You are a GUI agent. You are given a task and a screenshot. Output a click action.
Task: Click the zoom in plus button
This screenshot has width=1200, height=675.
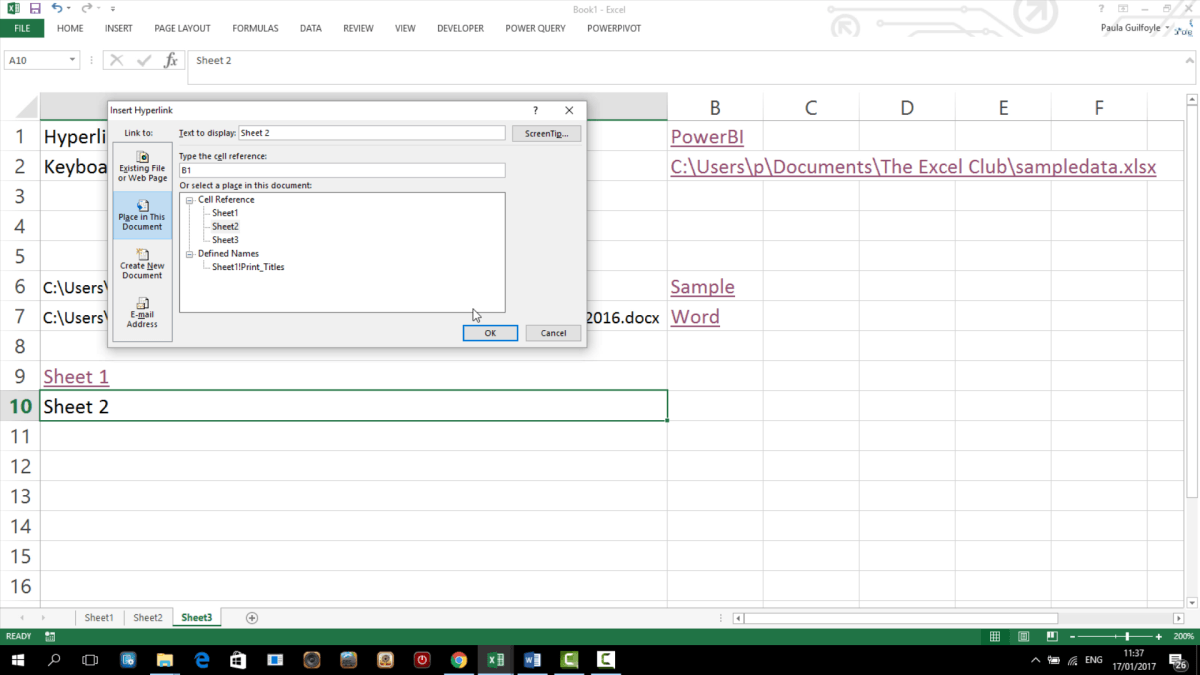coord(1161,637)
